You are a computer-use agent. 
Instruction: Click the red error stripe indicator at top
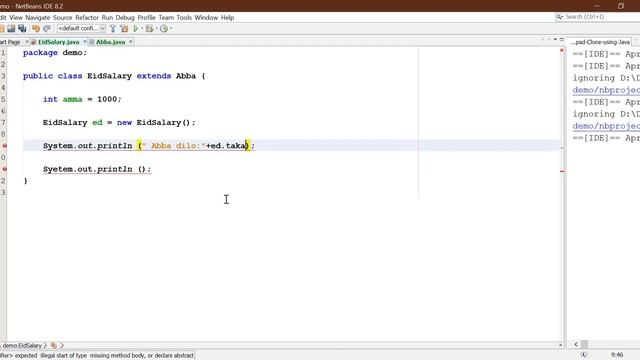point(562,50)
